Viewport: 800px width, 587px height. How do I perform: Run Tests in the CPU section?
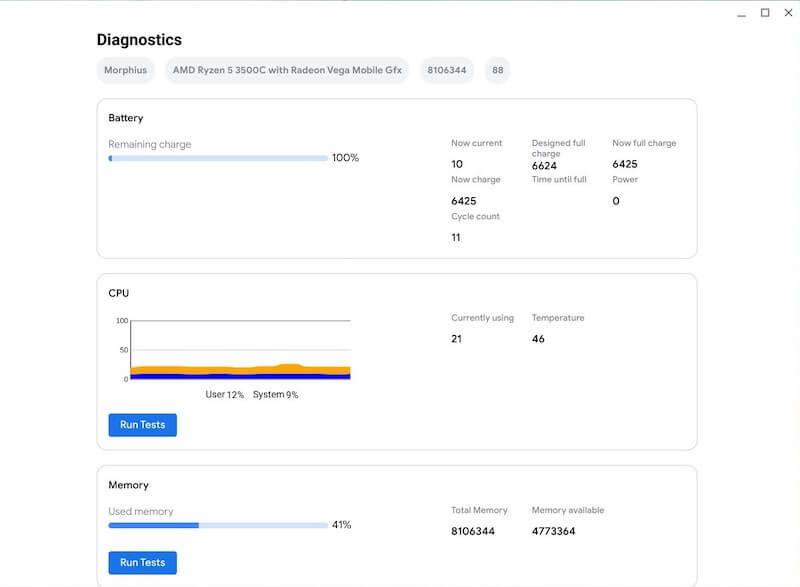[x=142, y=425]
